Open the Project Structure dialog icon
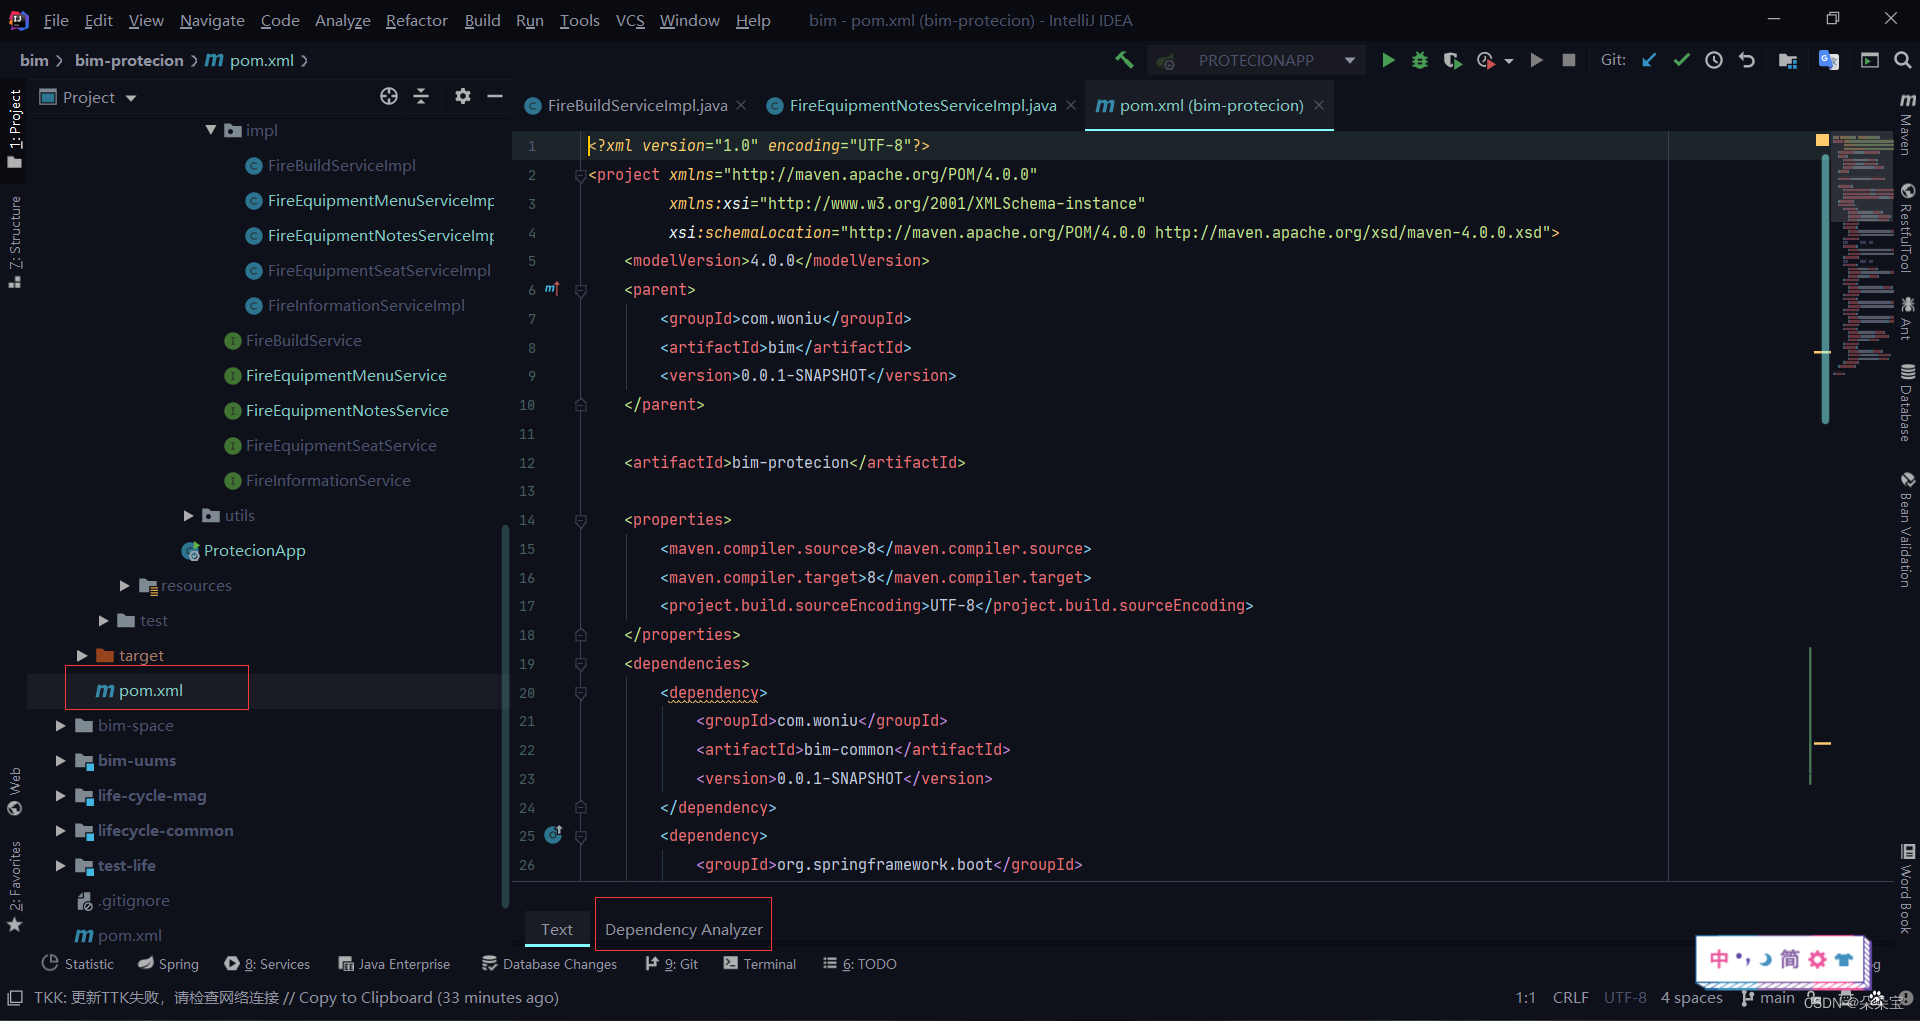The image size is (1920, 1021). [1788, 60]
